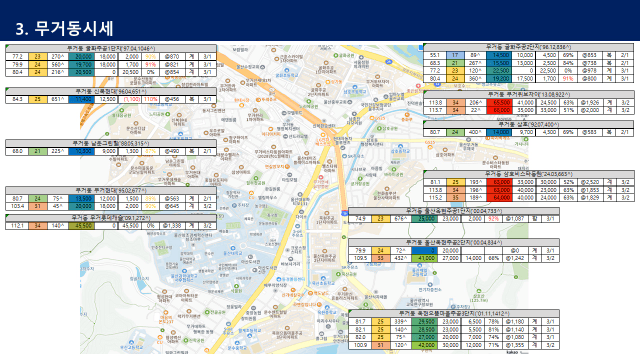640x360 pixels.
Task: Select the '225^' cell
Action: [58, 151]
